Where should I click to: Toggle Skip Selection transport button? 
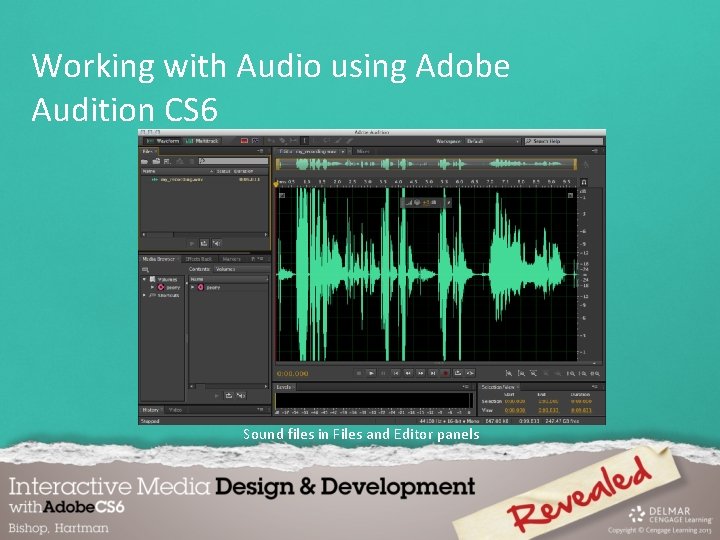470,373
